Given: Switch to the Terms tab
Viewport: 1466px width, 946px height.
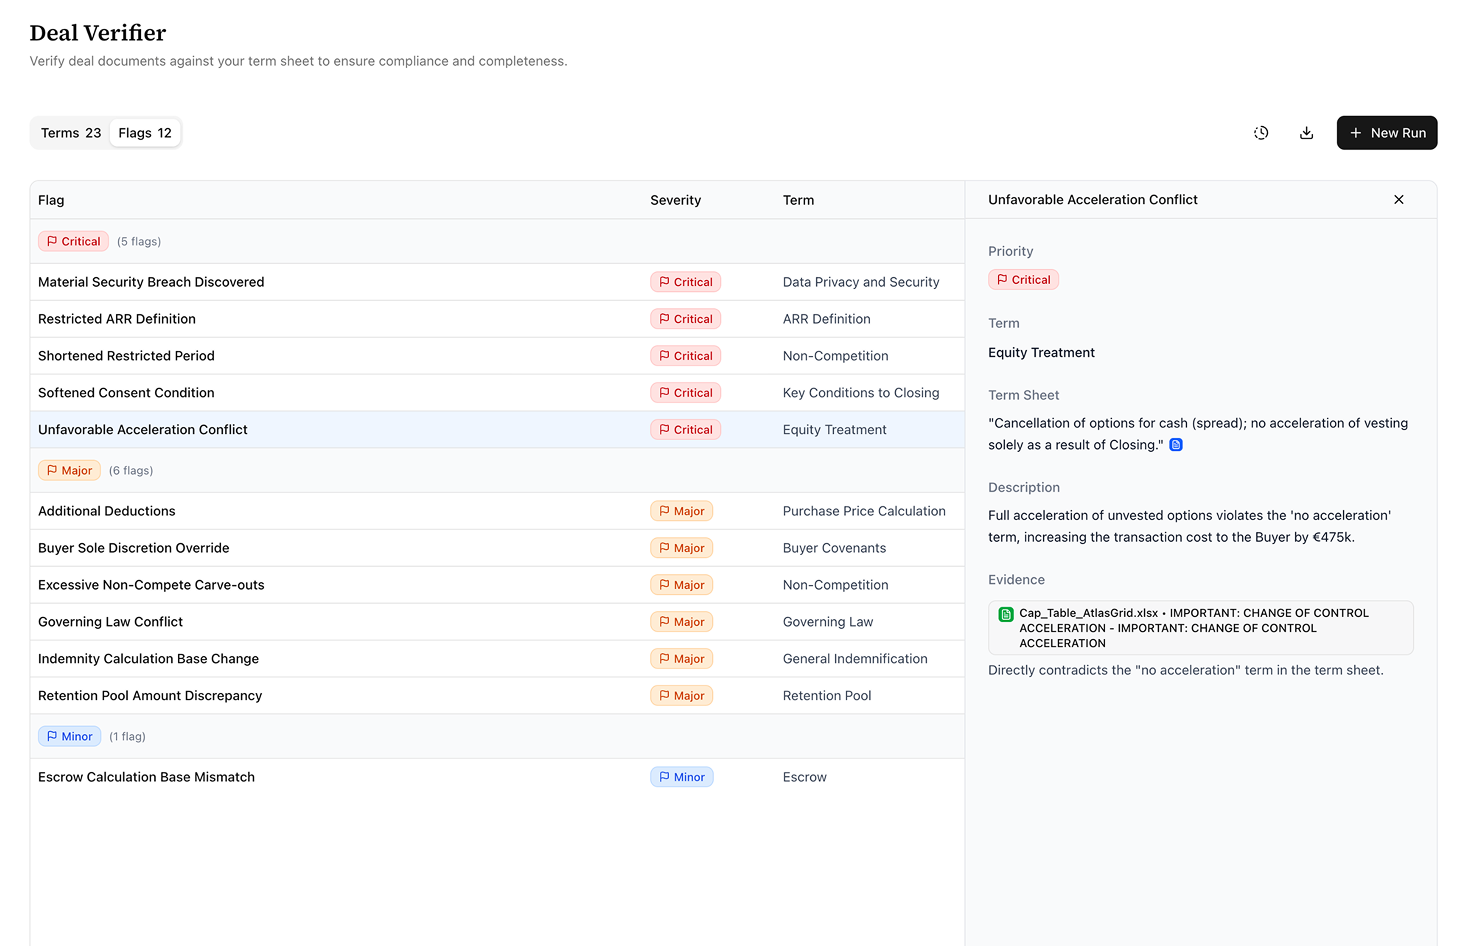Looking at the screenshot, I should click(70, 133).
